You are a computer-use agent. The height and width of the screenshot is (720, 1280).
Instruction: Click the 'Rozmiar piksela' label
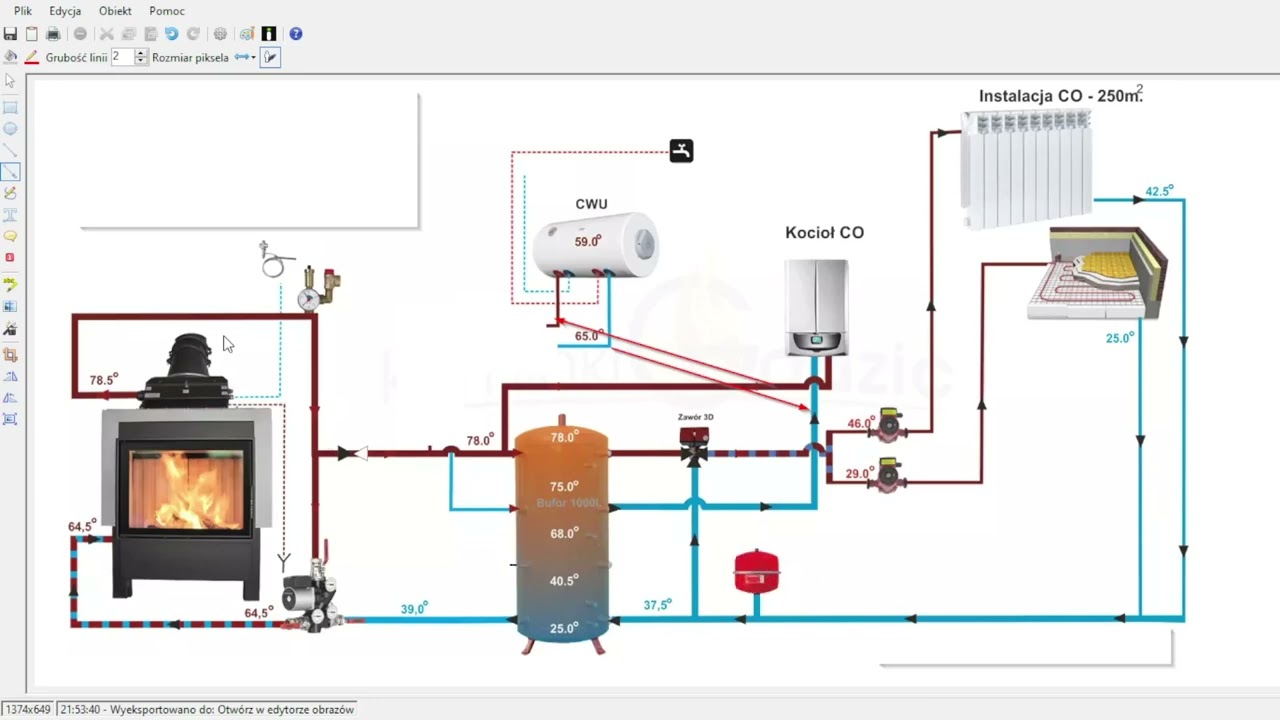190,58
